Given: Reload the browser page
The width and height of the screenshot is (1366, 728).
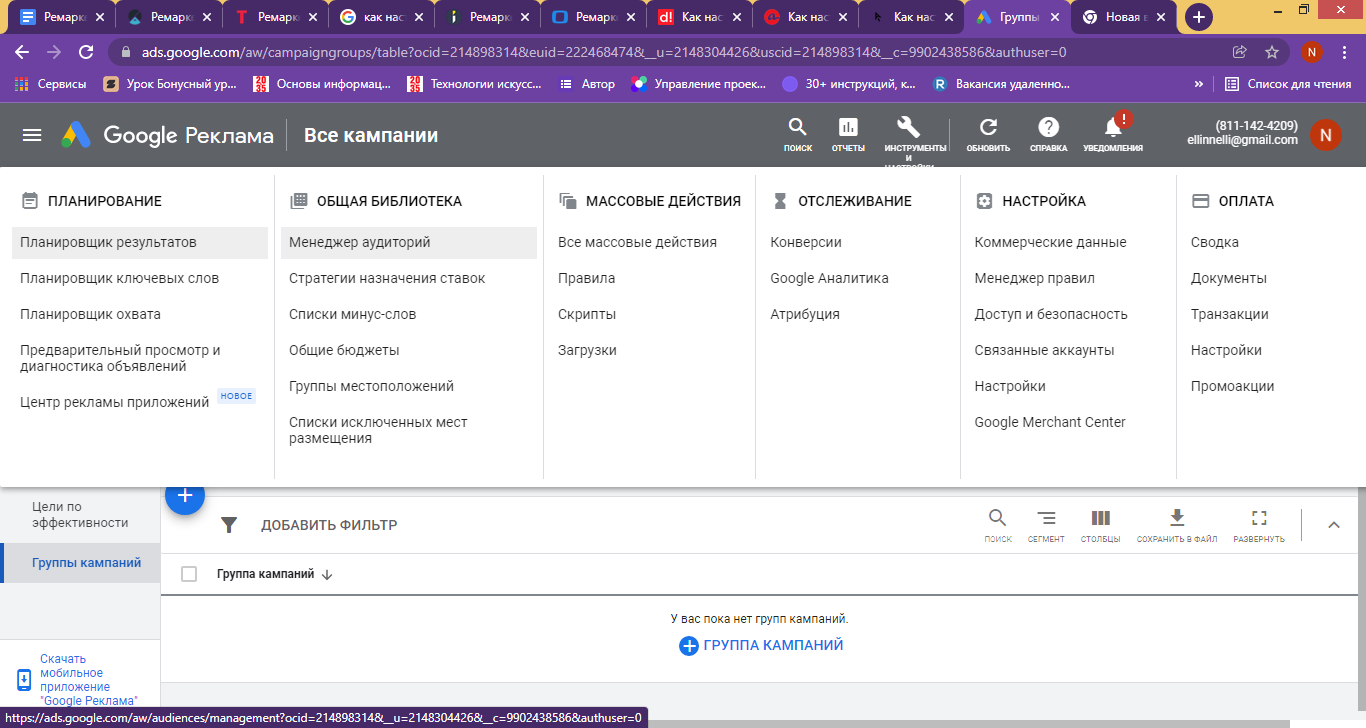Looking at the screenshot, I should (86, 52).
